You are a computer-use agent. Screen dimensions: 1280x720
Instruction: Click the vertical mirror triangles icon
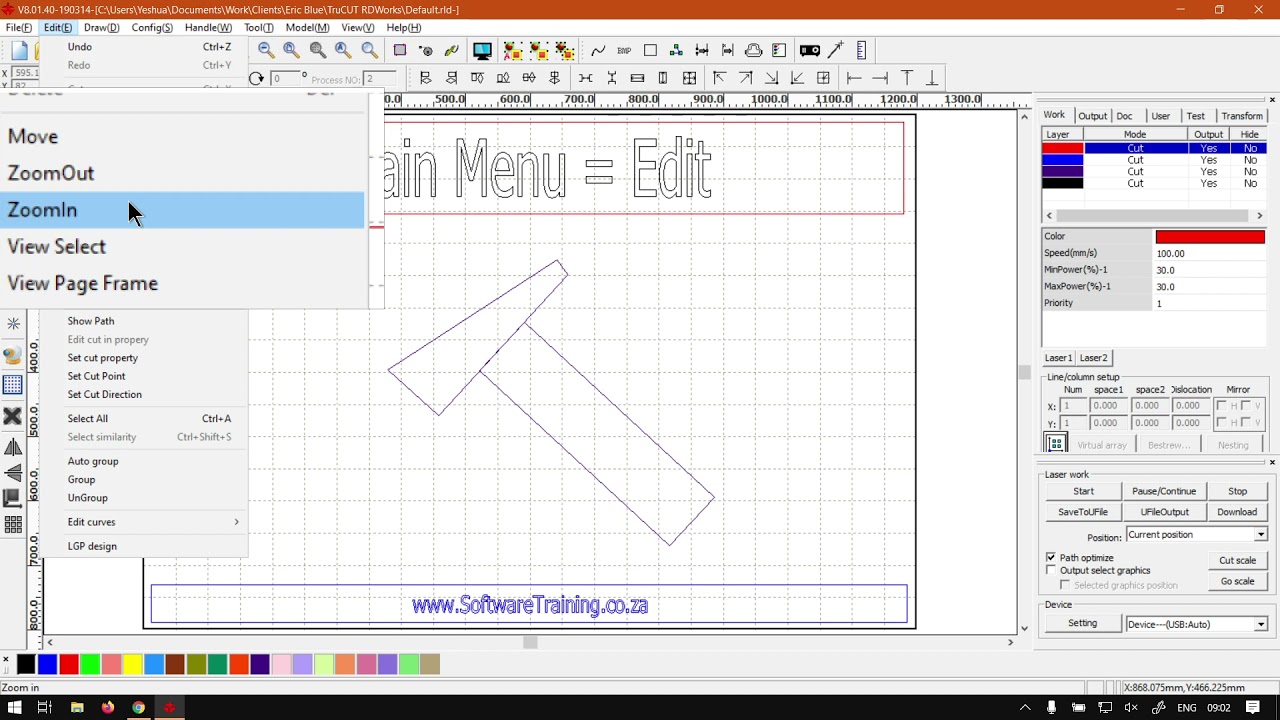click(13, 472)
